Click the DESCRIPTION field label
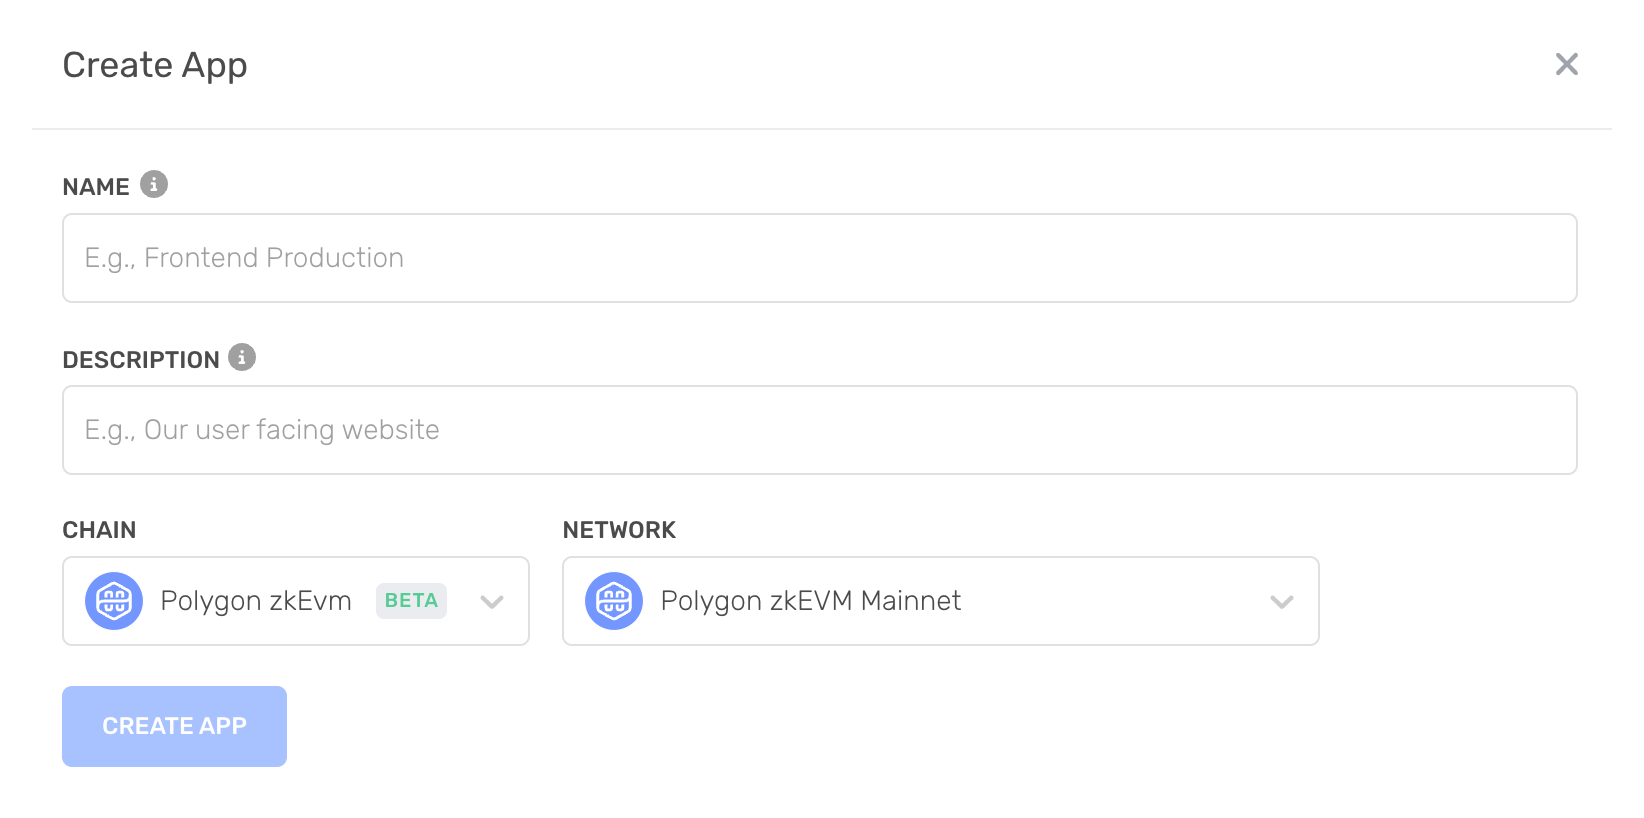 141,360
